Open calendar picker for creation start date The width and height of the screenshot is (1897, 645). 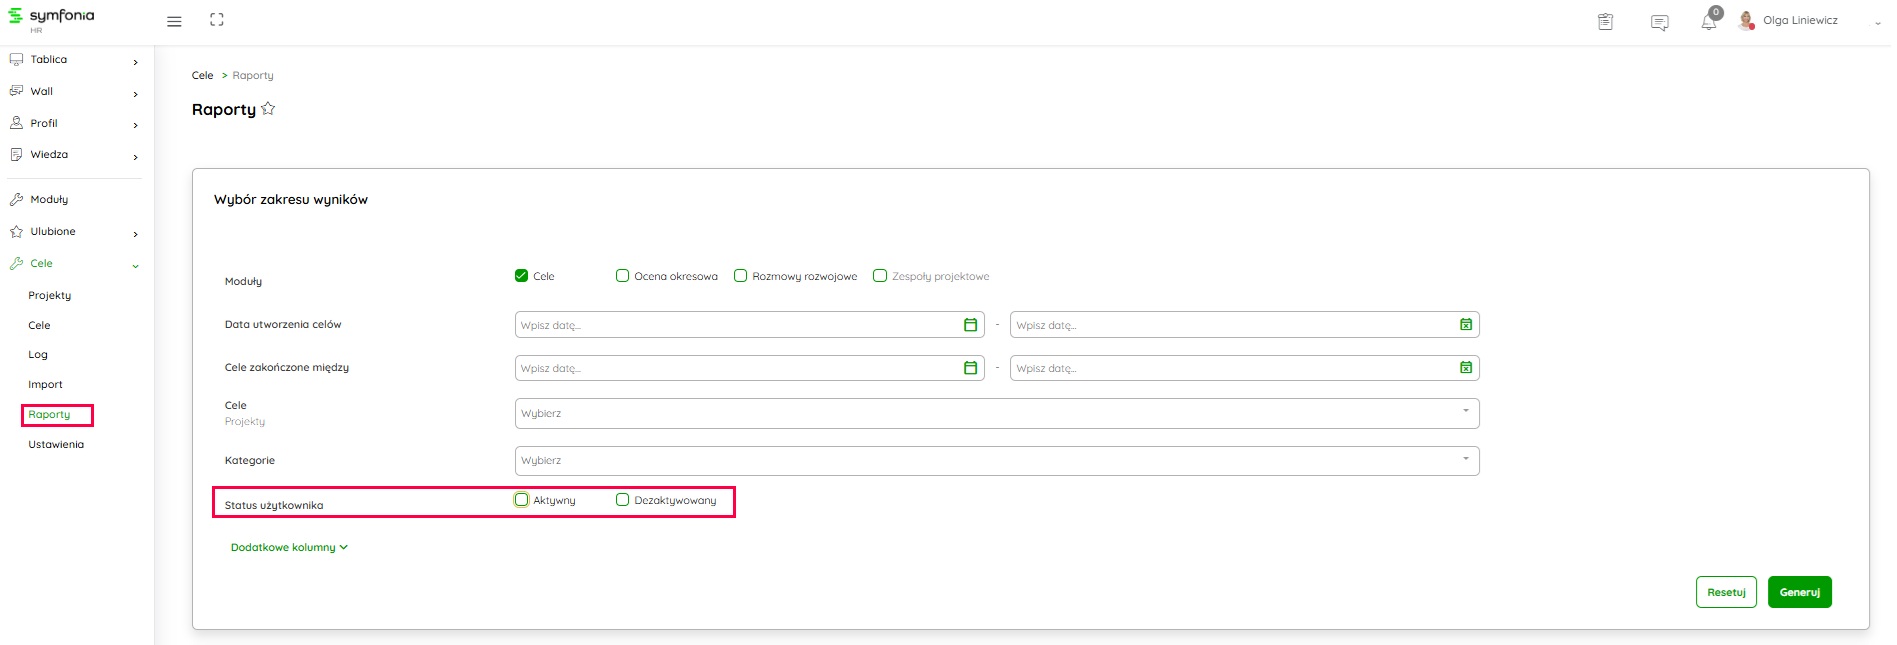969,325
